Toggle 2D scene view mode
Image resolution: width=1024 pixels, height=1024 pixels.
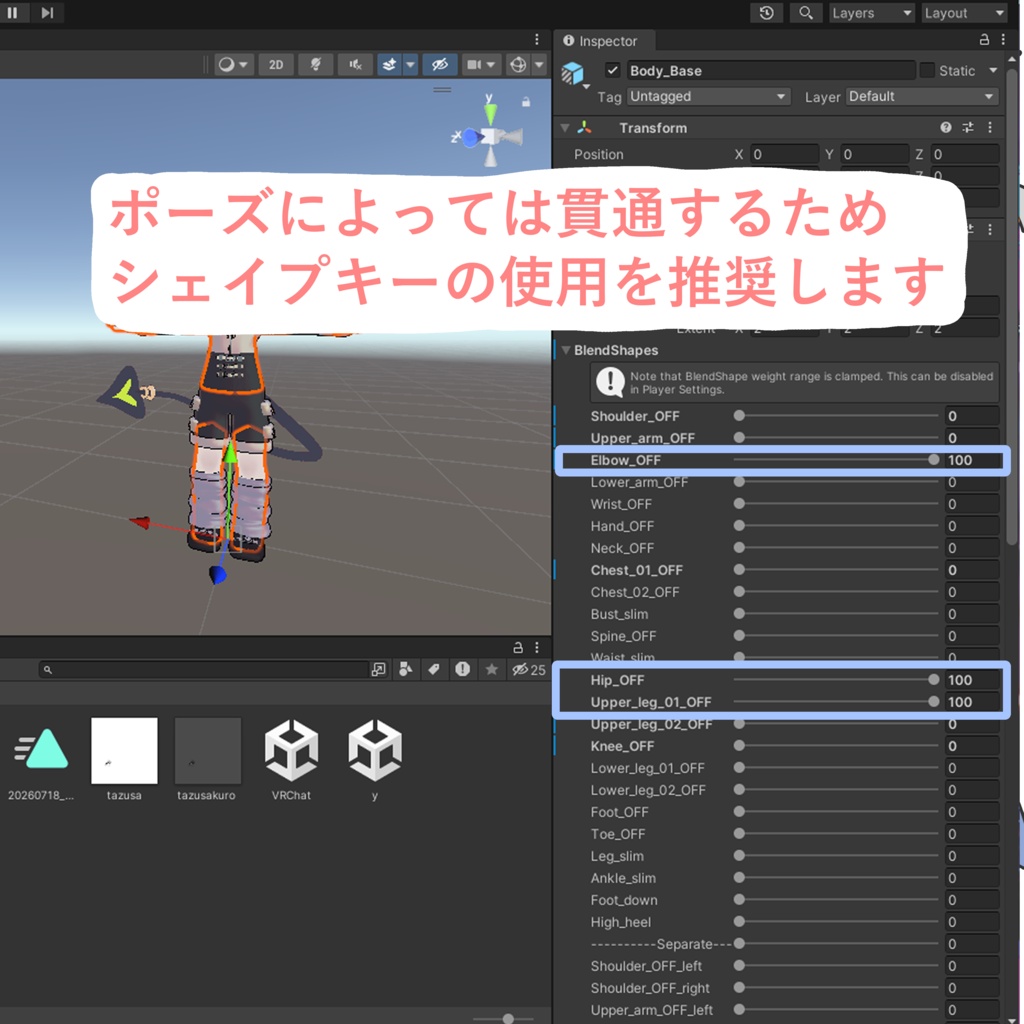(276, 65)
